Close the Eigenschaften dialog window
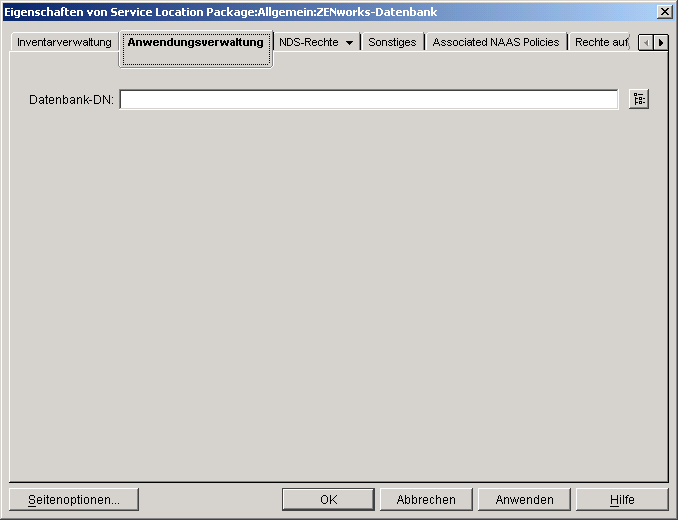This screenshot has height=520, width=678. coord(664,12)
